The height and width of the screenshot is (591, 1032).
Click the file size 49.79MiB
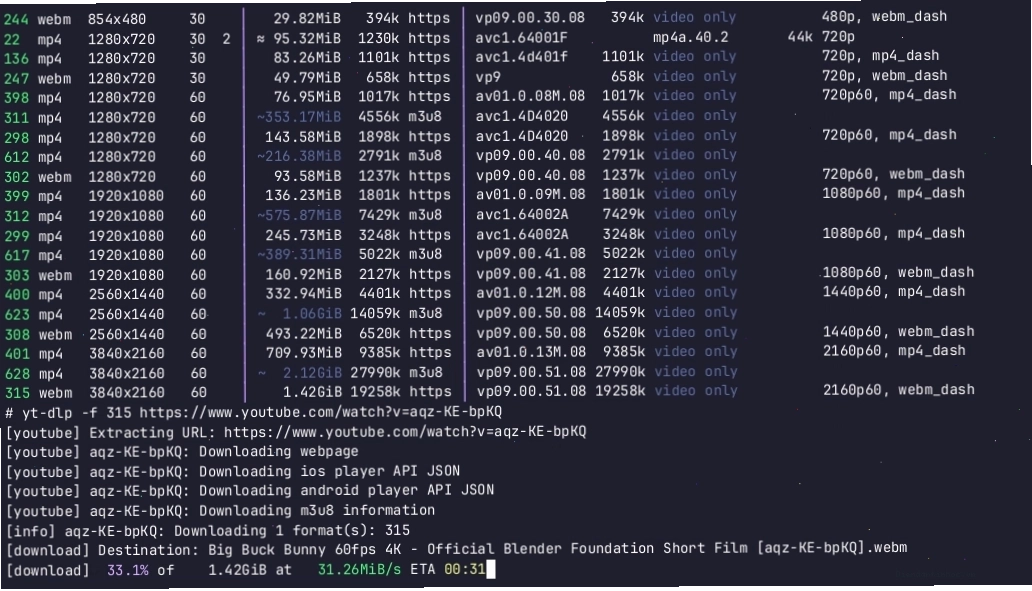coord(307,78)
